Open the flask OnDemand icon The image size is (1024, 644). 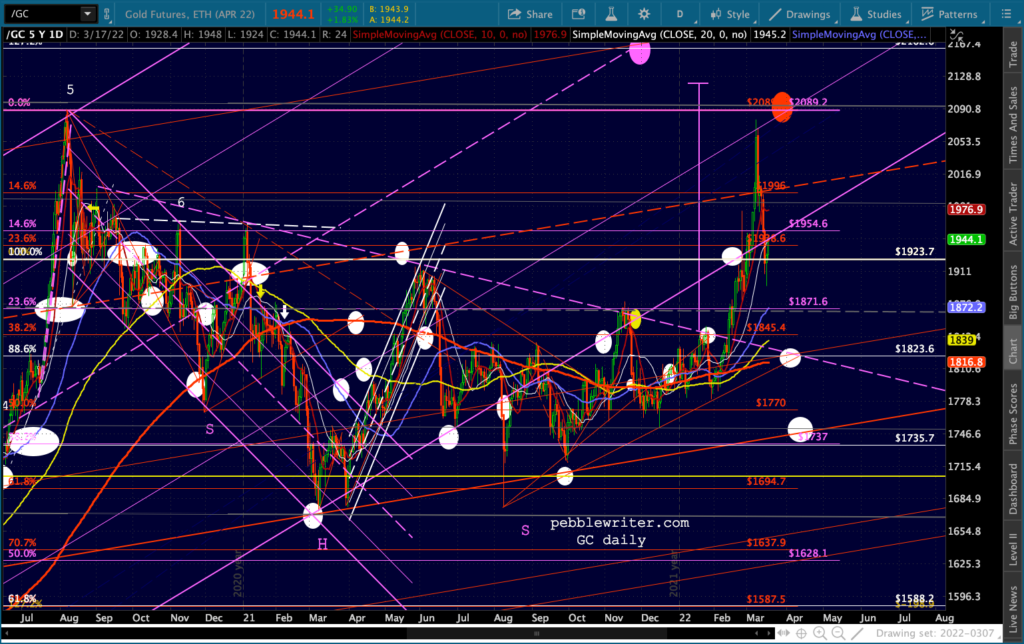(611, 14)
